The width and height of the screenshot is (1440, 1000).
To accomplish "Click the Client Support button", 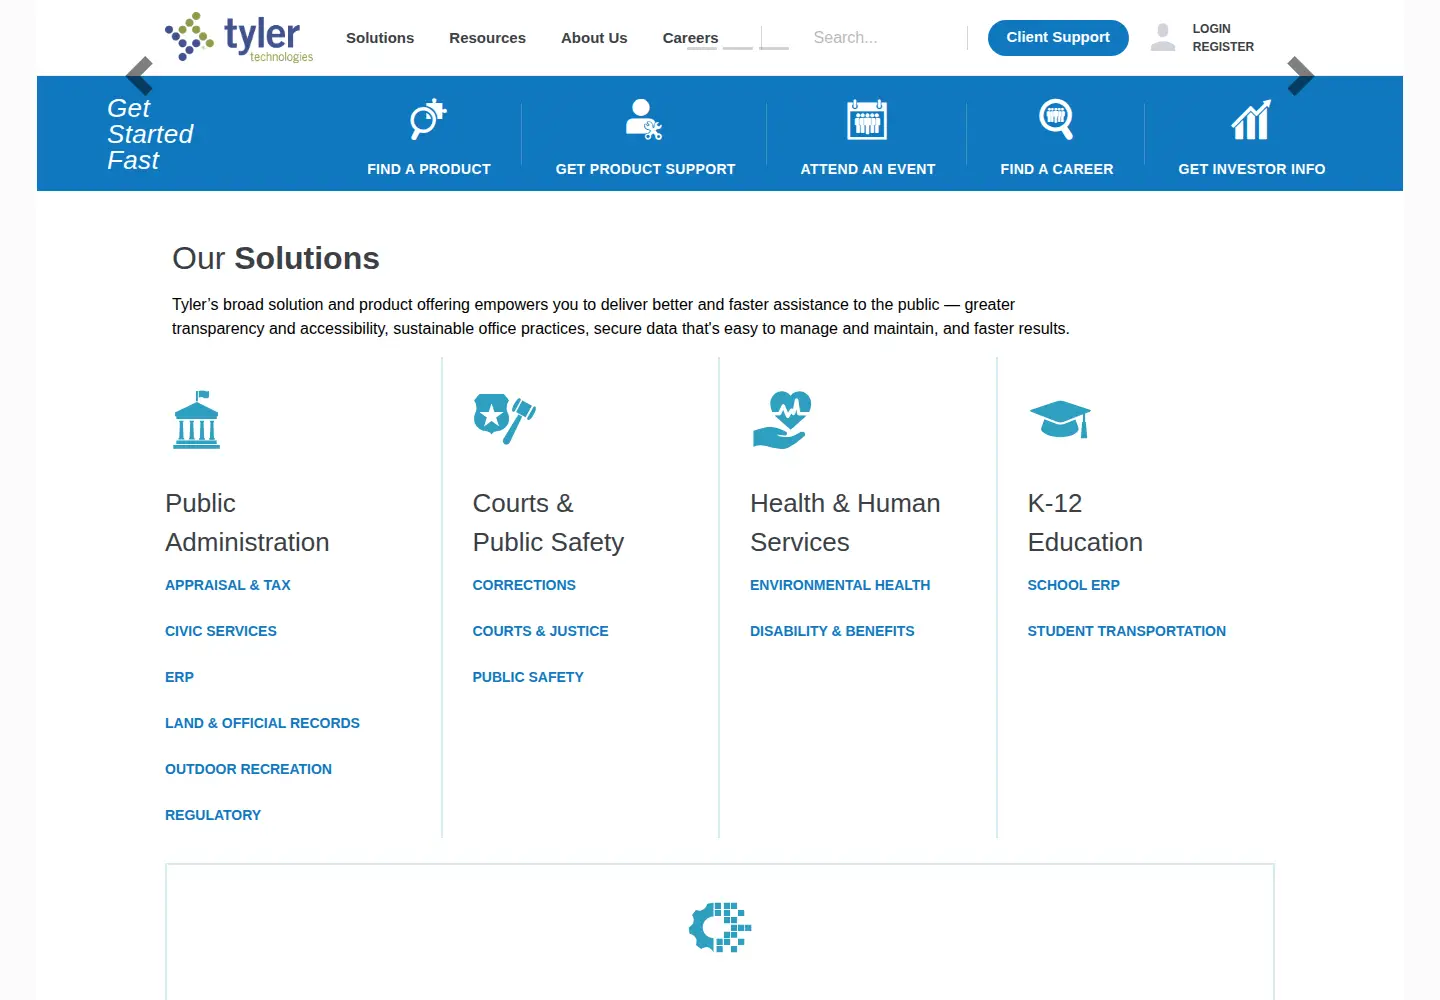I will pos(1058,37).
